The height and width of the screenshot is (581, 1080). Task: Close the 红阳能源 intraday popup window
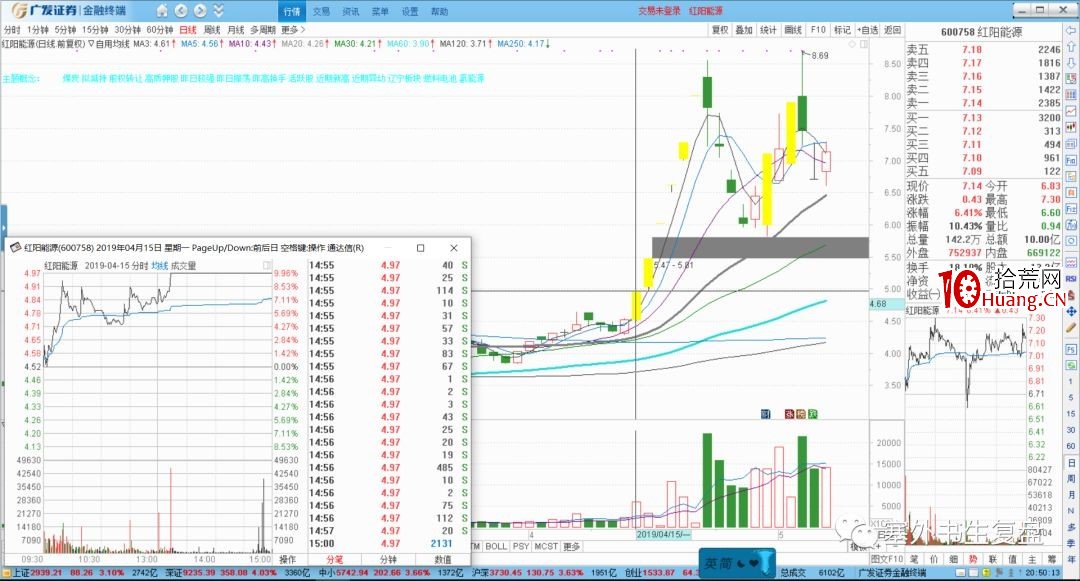point(453,248)
